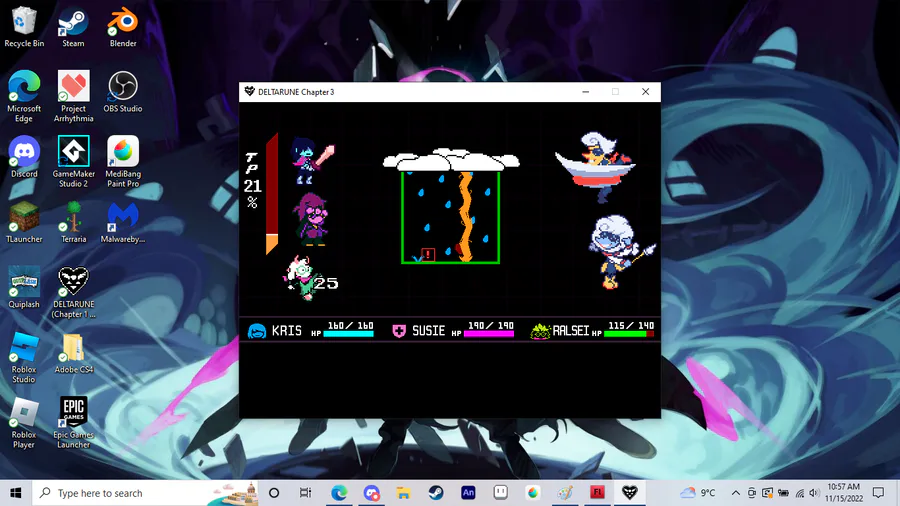
Task: Open the MediBang Paint Pro desktop icon
Action: (x=123, y=162)
